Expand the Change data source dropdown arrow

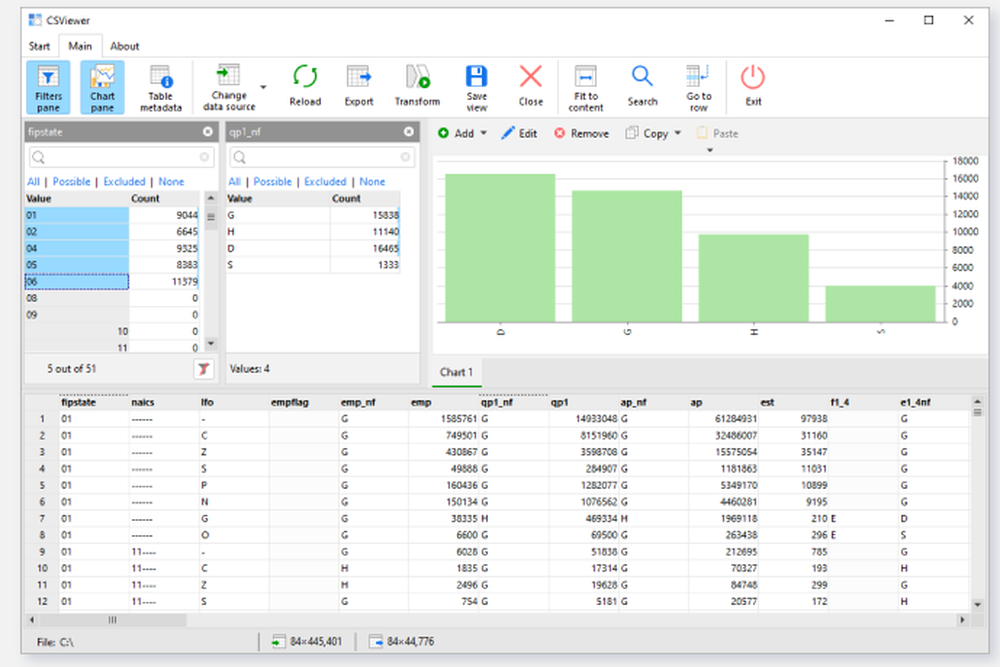(x=263, y=87)
